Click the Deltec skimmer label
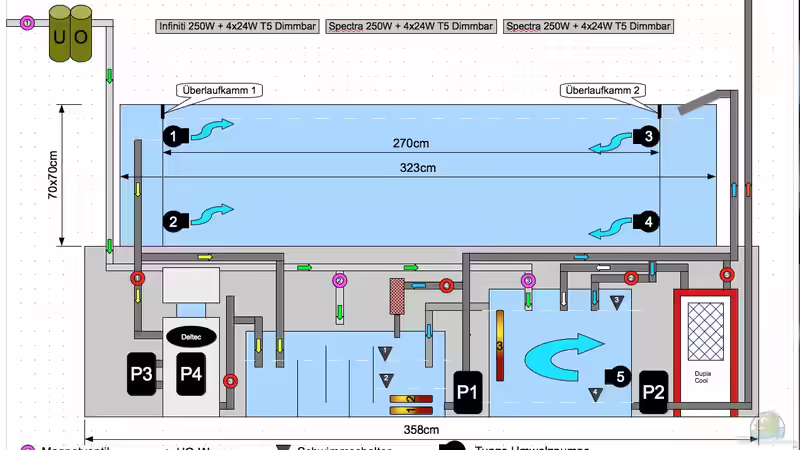The image size is (800, 450). pyautogui.click(x=190, y=337)
